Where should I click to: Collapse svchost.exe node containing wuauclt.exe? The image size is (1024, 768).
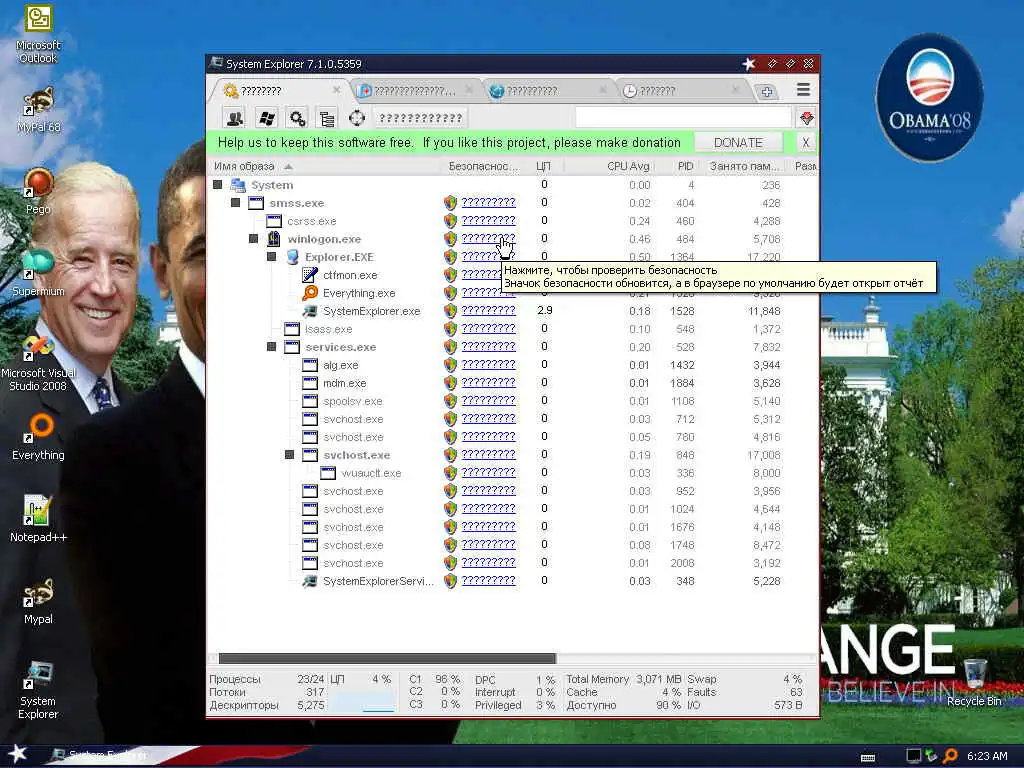click(289, 455)
